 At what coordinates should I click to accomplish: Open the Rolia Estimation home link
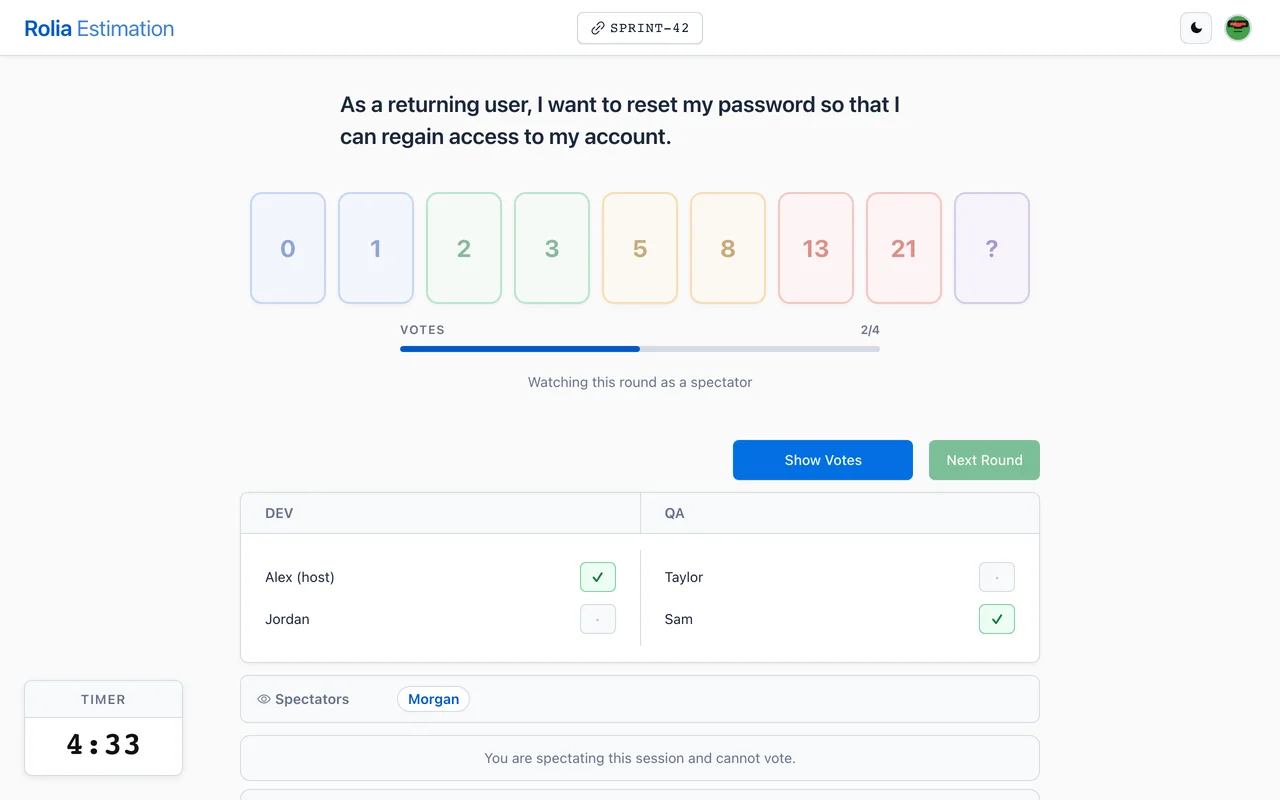(x=99, y=28)
